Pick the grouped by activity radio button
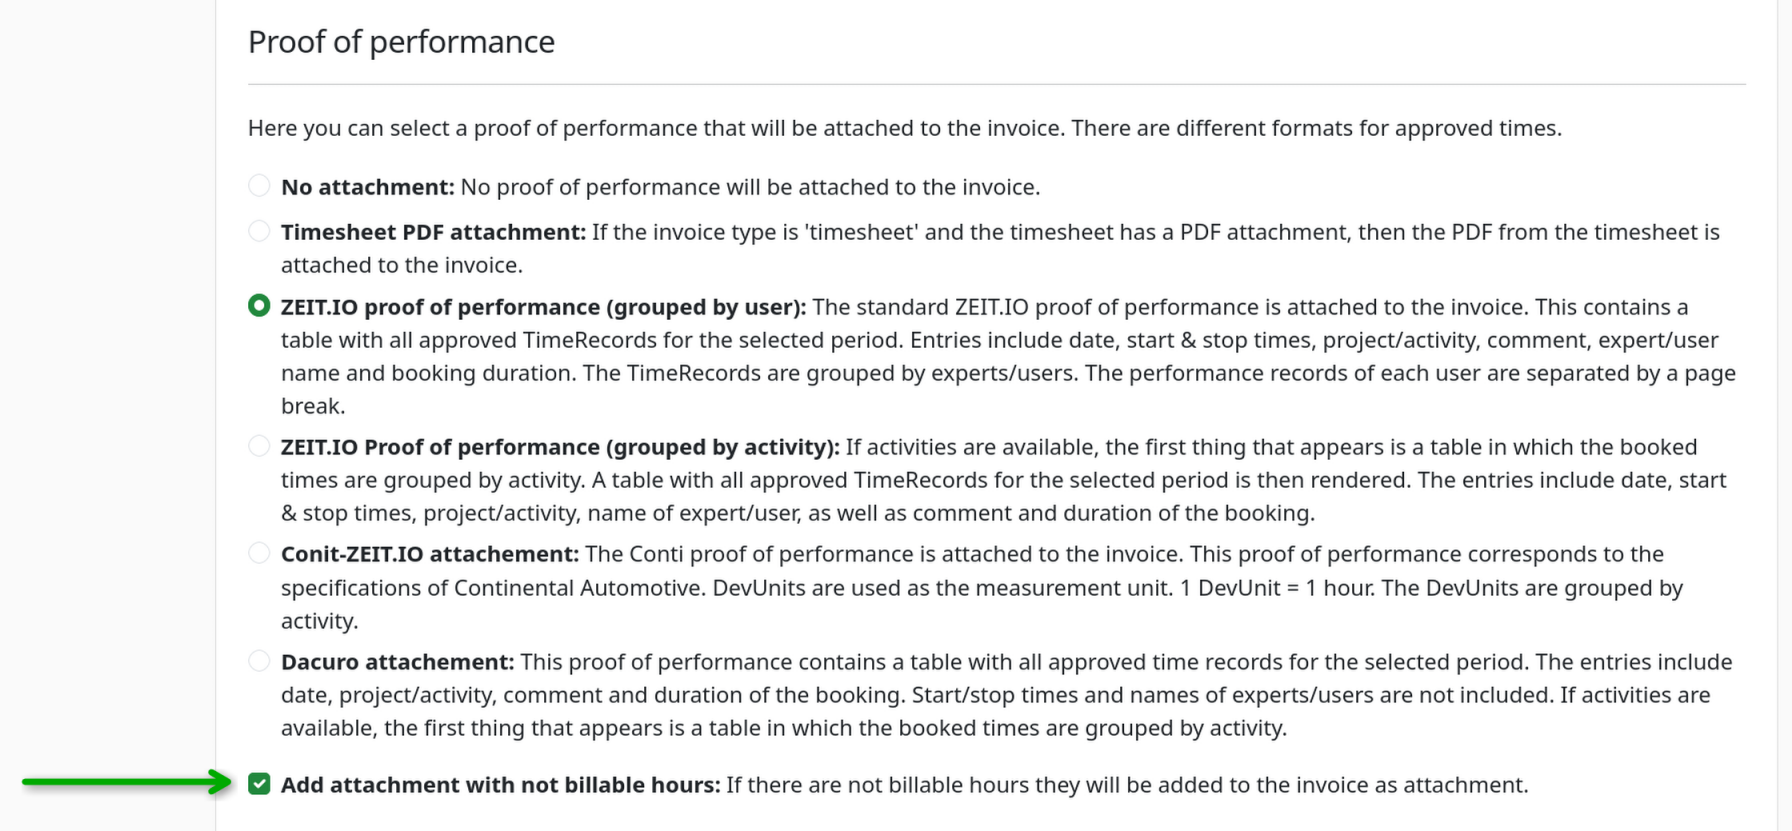 tap(259, 446)
